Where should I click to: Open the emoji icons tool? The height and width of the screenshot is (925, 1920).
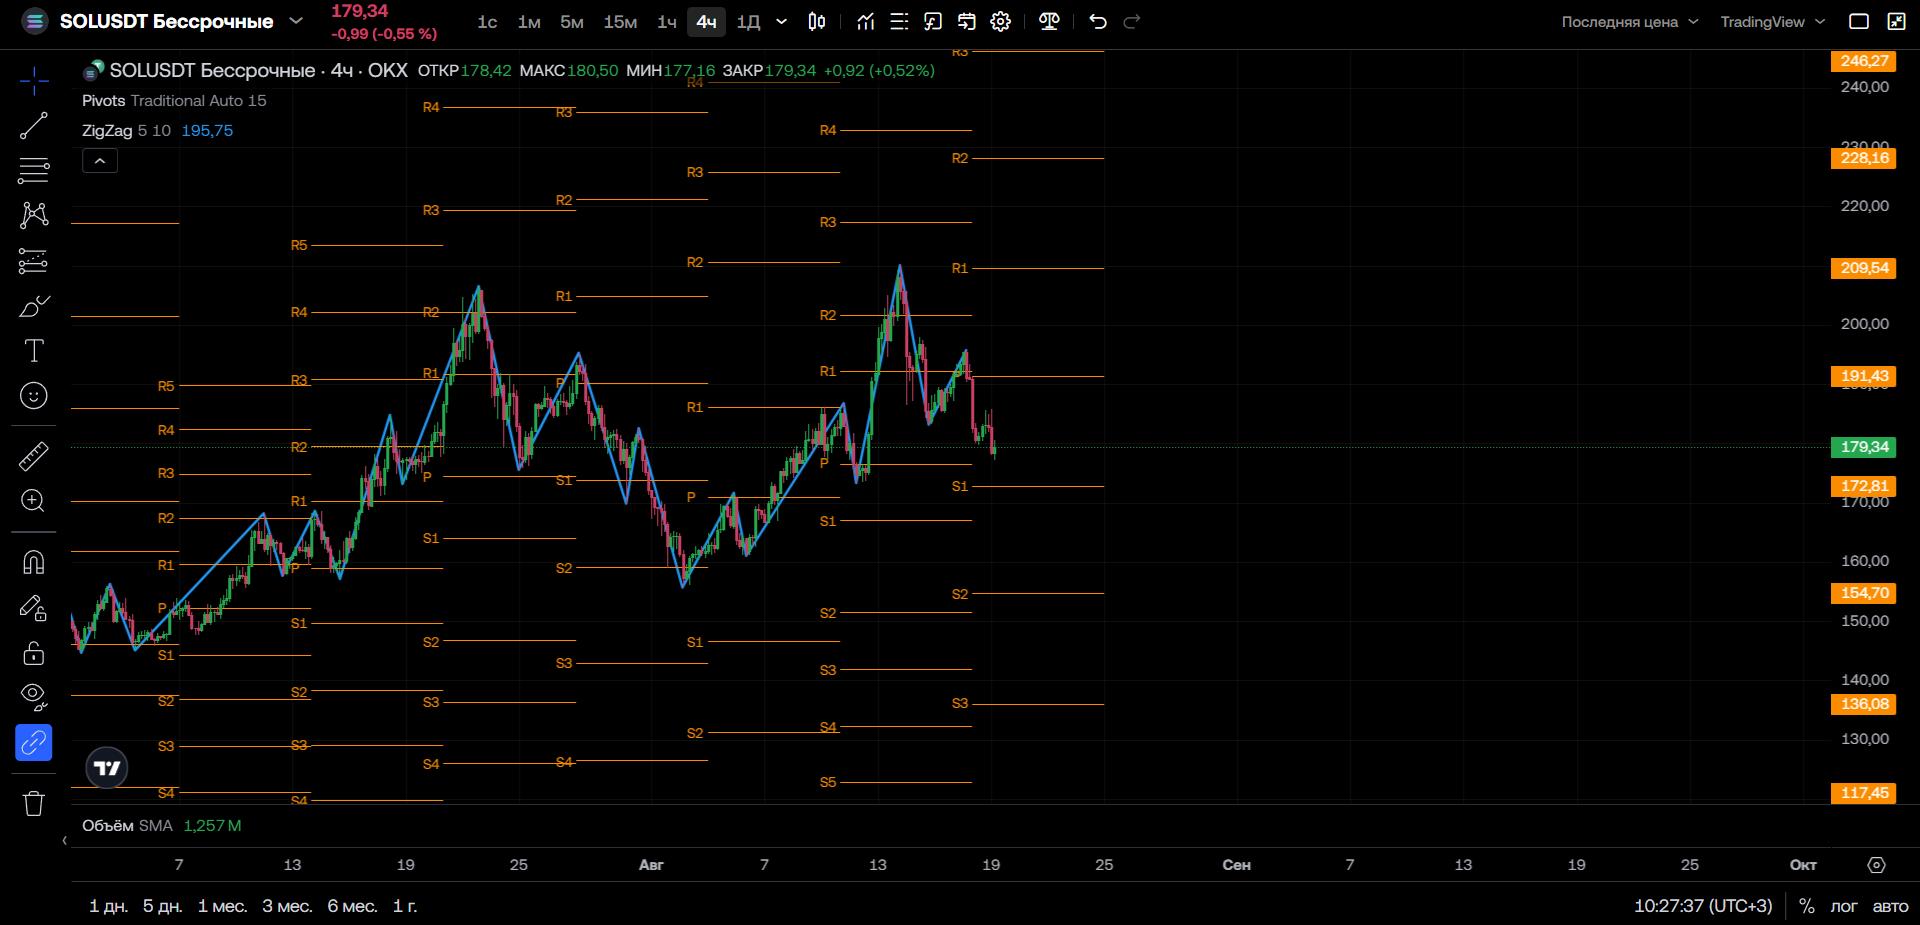pyautogui.click(x=33, y=396)
